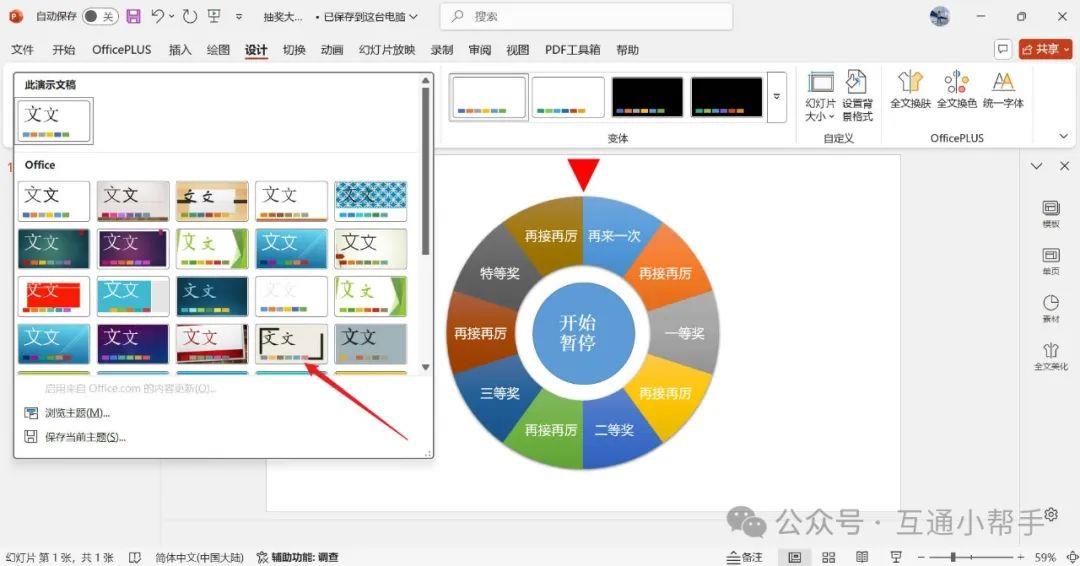The image size is (1080, 566).
Task: Select the first black variant thumbnail
Action: 647,97
